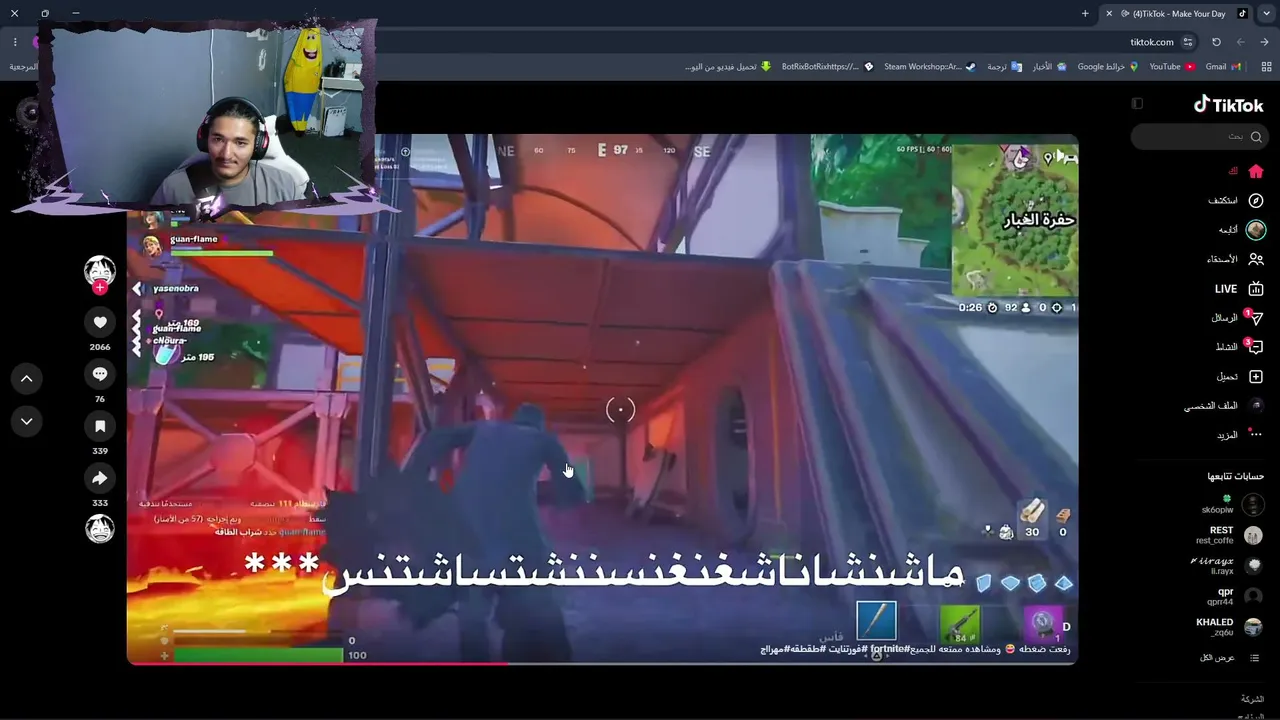Open the Explore compass icon
The width and height of the screenshot is (1280, 720).
(x=1256, y=200)
